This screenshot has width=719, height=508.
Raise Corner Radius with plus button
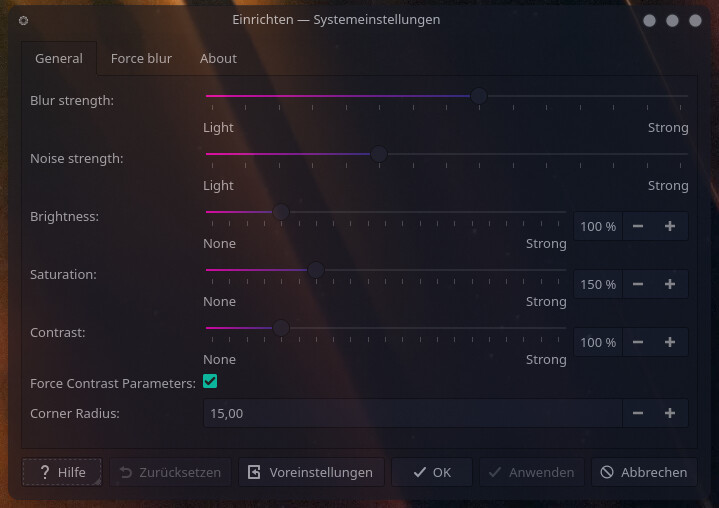[x=670, y=413]
